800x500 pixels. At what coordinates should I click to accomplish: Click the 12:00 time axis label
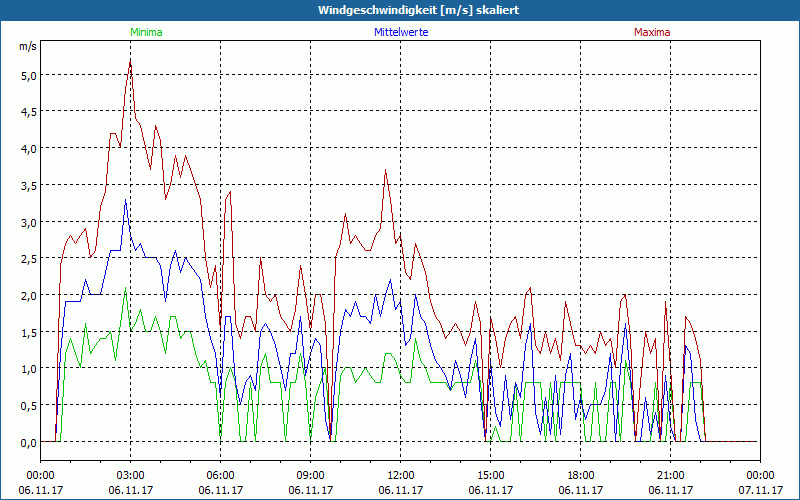pyautogui.click(x=401, y=476)
